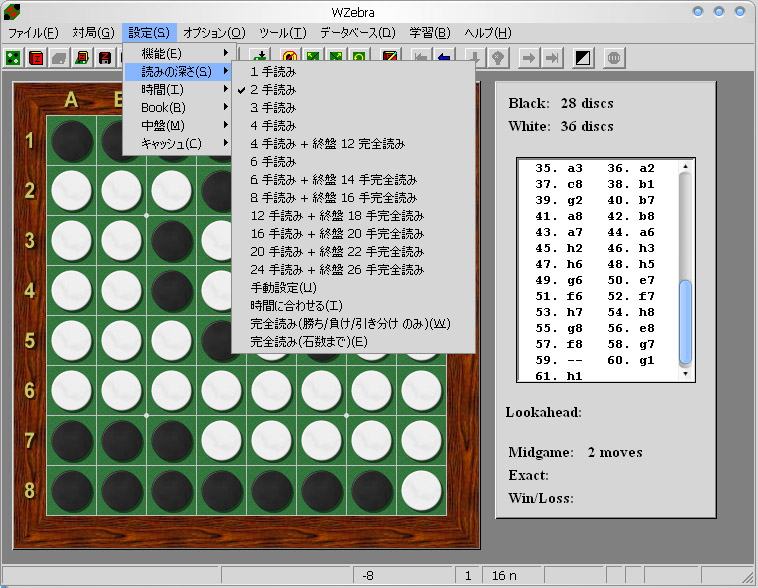The height and width of the screenshot is (588, 758).
Task: Expand the 読みの深さ(S) submenu
Action: (x=178, y=72)
